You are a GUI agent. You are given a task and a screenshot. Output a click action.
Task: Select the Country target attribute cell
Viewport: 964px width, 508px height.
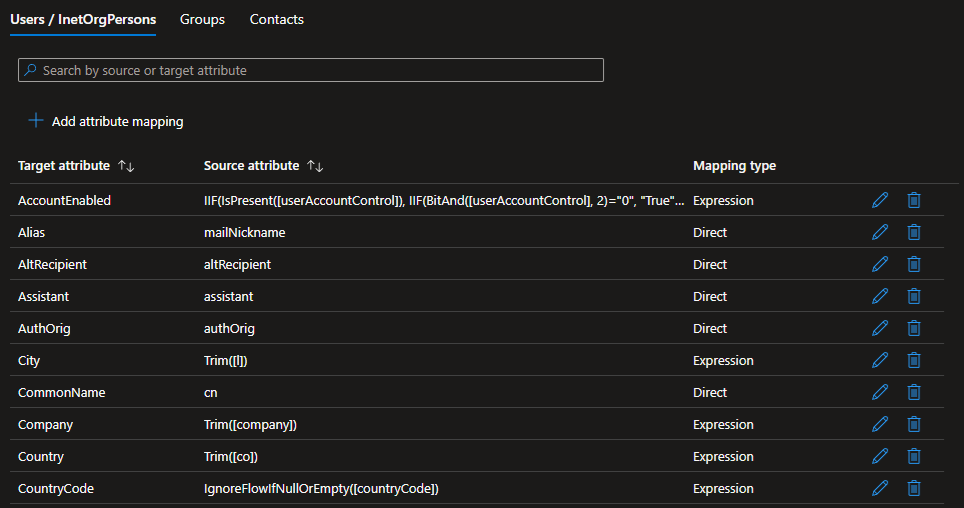tap(41, 456)
